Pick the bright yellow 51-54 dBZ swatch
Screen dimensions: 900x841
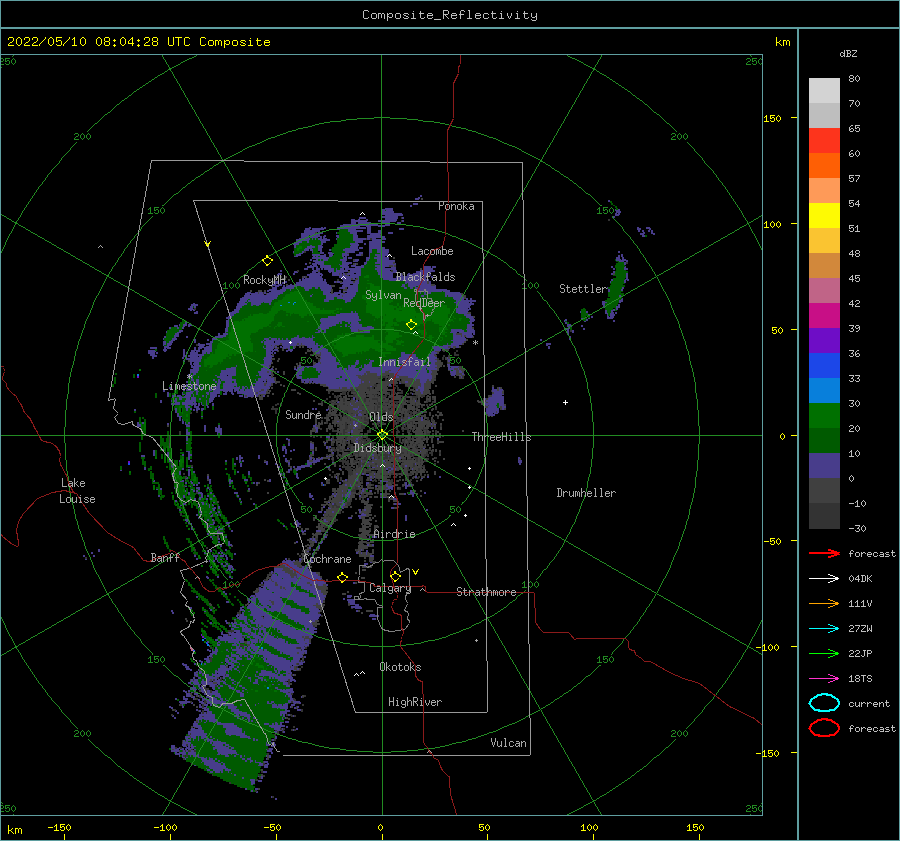pos(824,216)
